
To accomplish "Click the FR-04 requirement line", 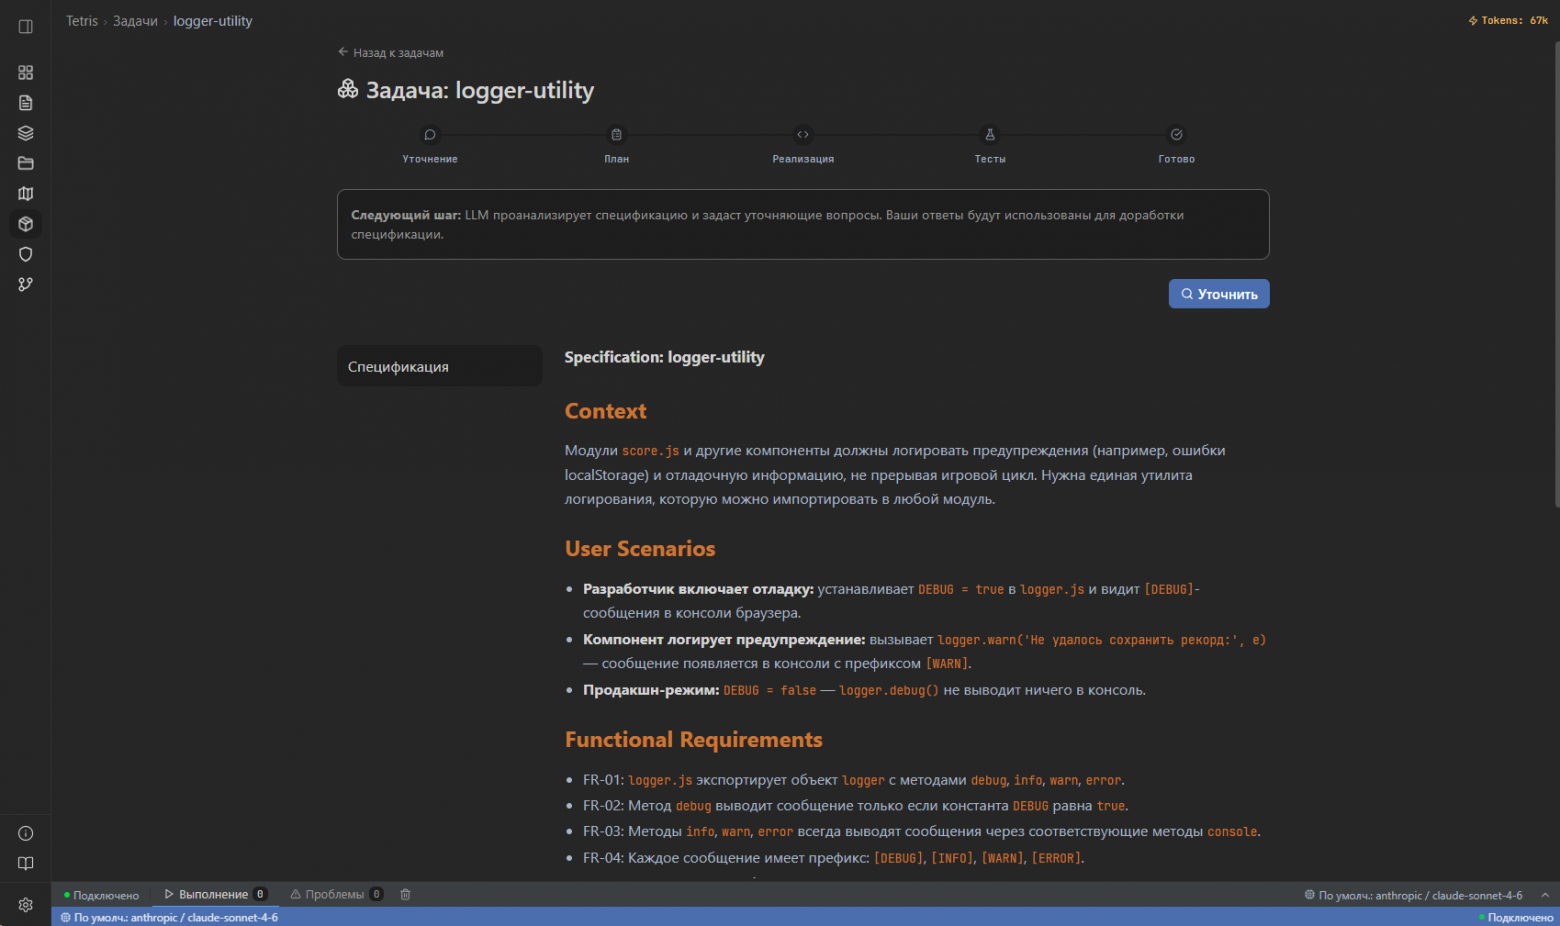I will [x=834, y=858].
